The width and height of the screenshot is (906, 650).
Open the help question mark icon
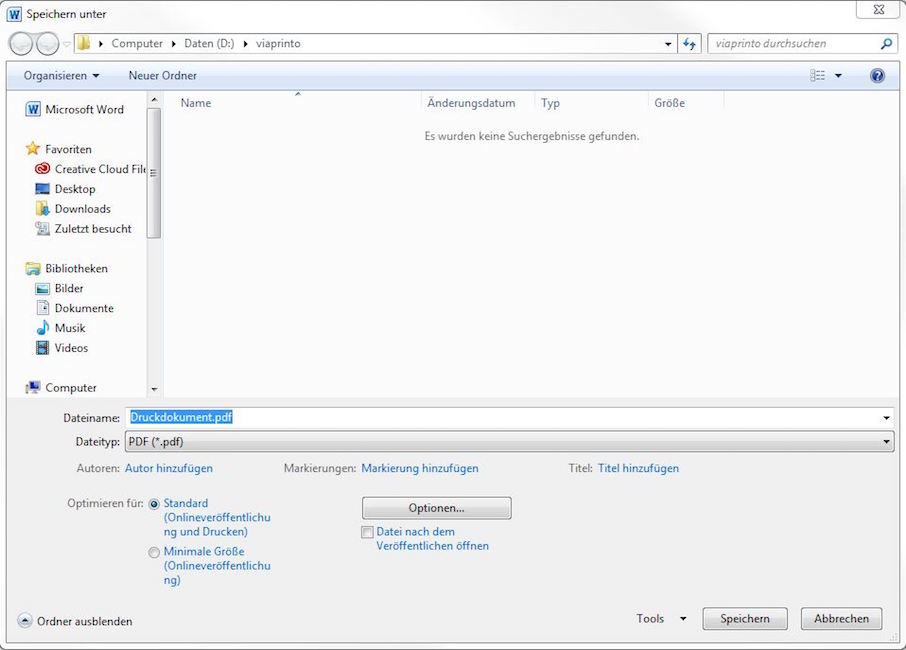[x=877, y=76]
